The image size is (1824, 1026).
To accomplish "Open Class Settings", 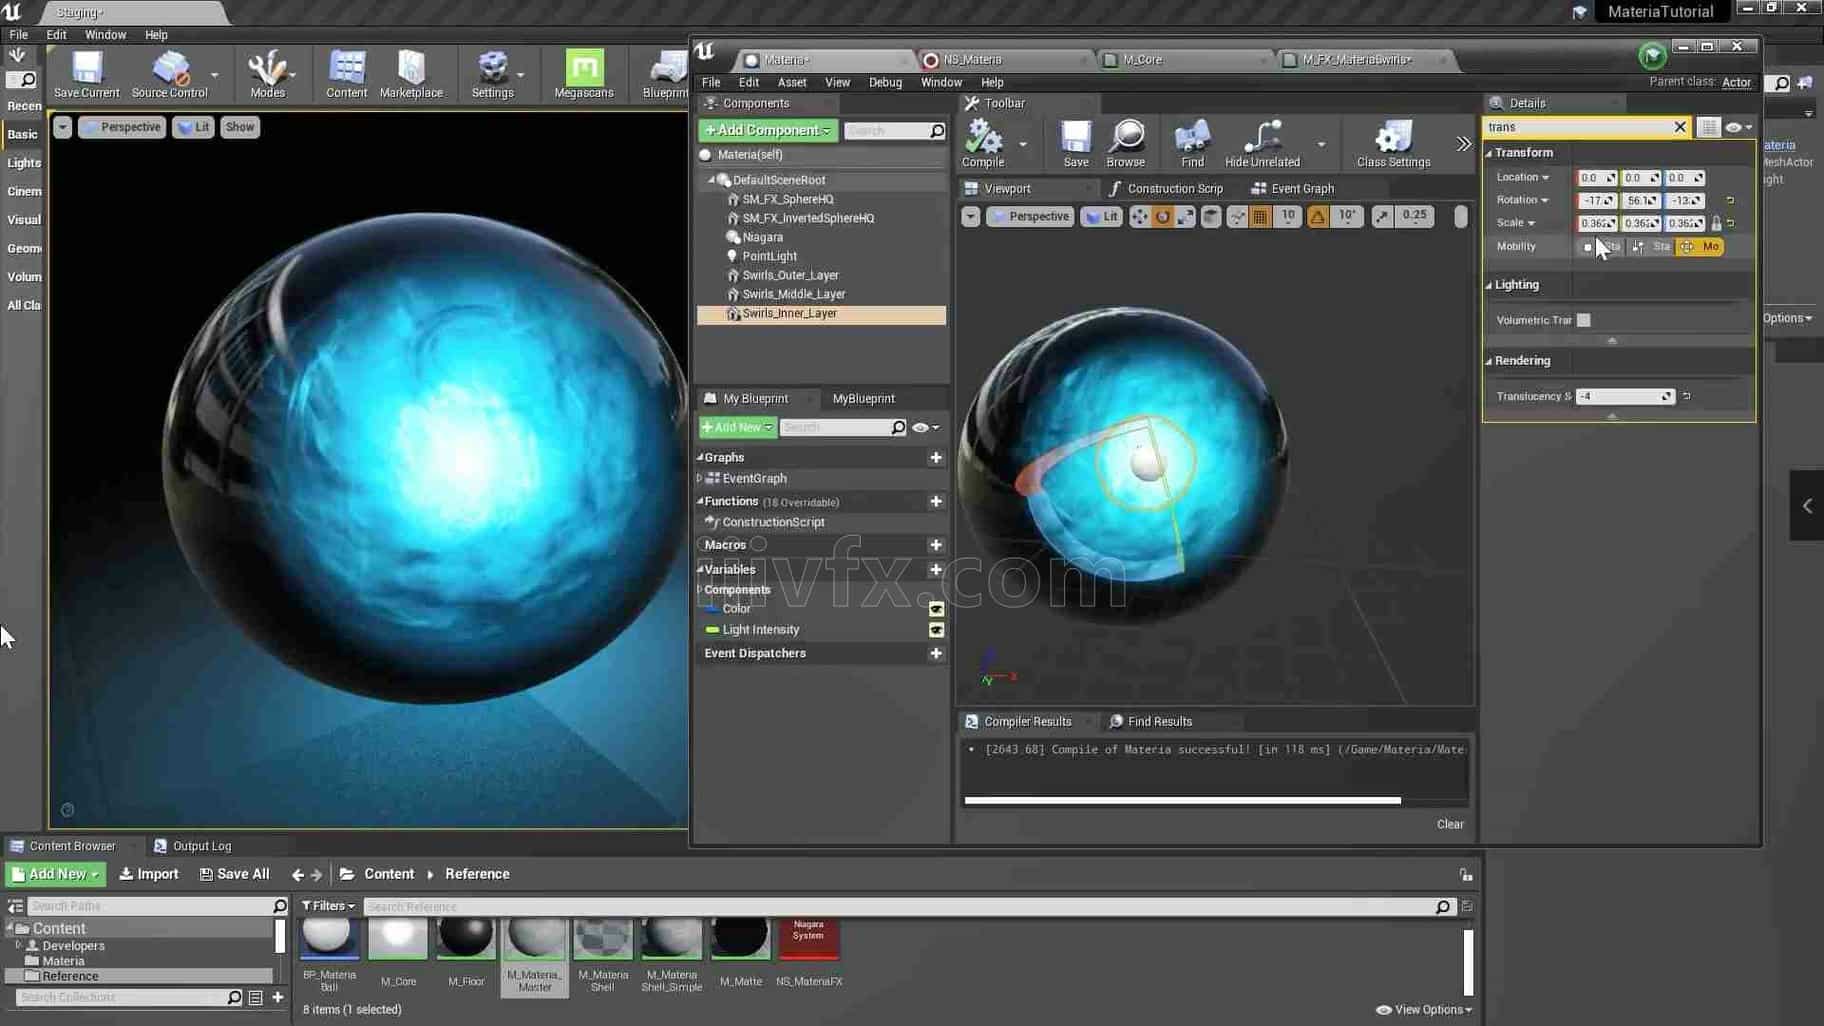I will (x=1393, y=144).
